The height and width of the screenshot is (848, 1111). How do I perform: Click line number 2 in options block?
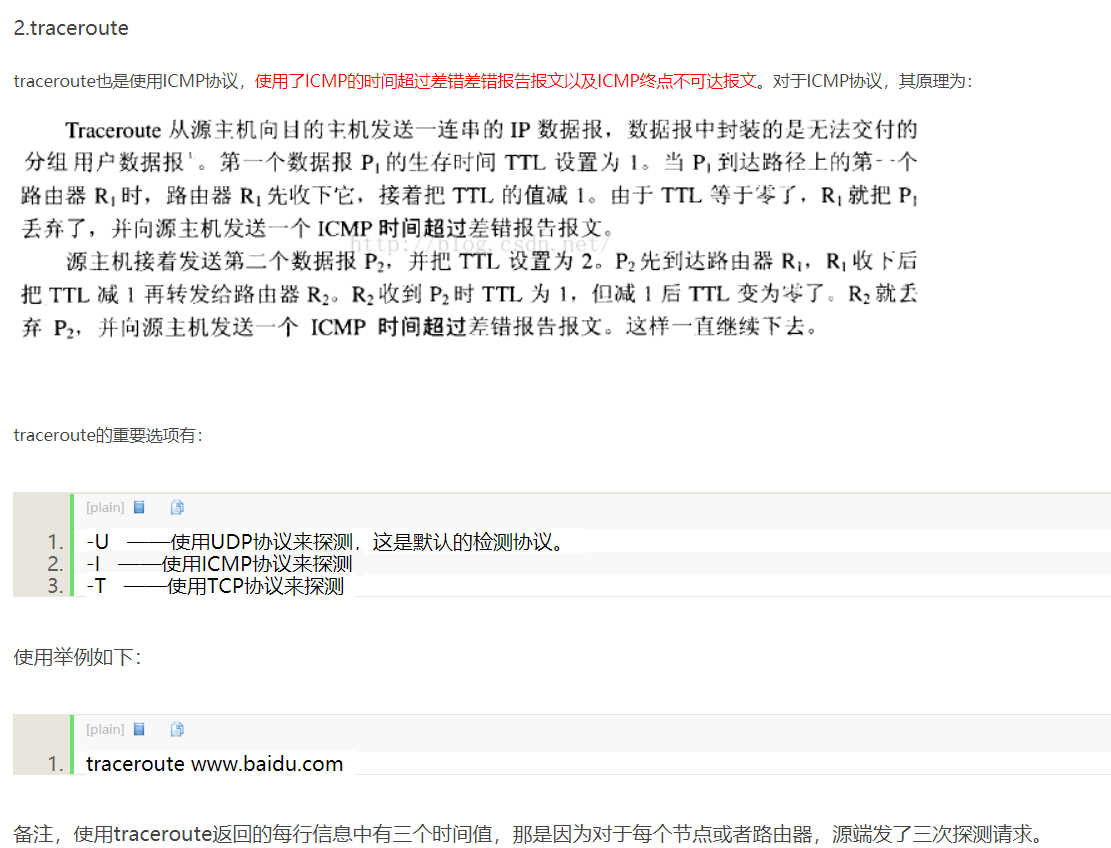[55, 564]
